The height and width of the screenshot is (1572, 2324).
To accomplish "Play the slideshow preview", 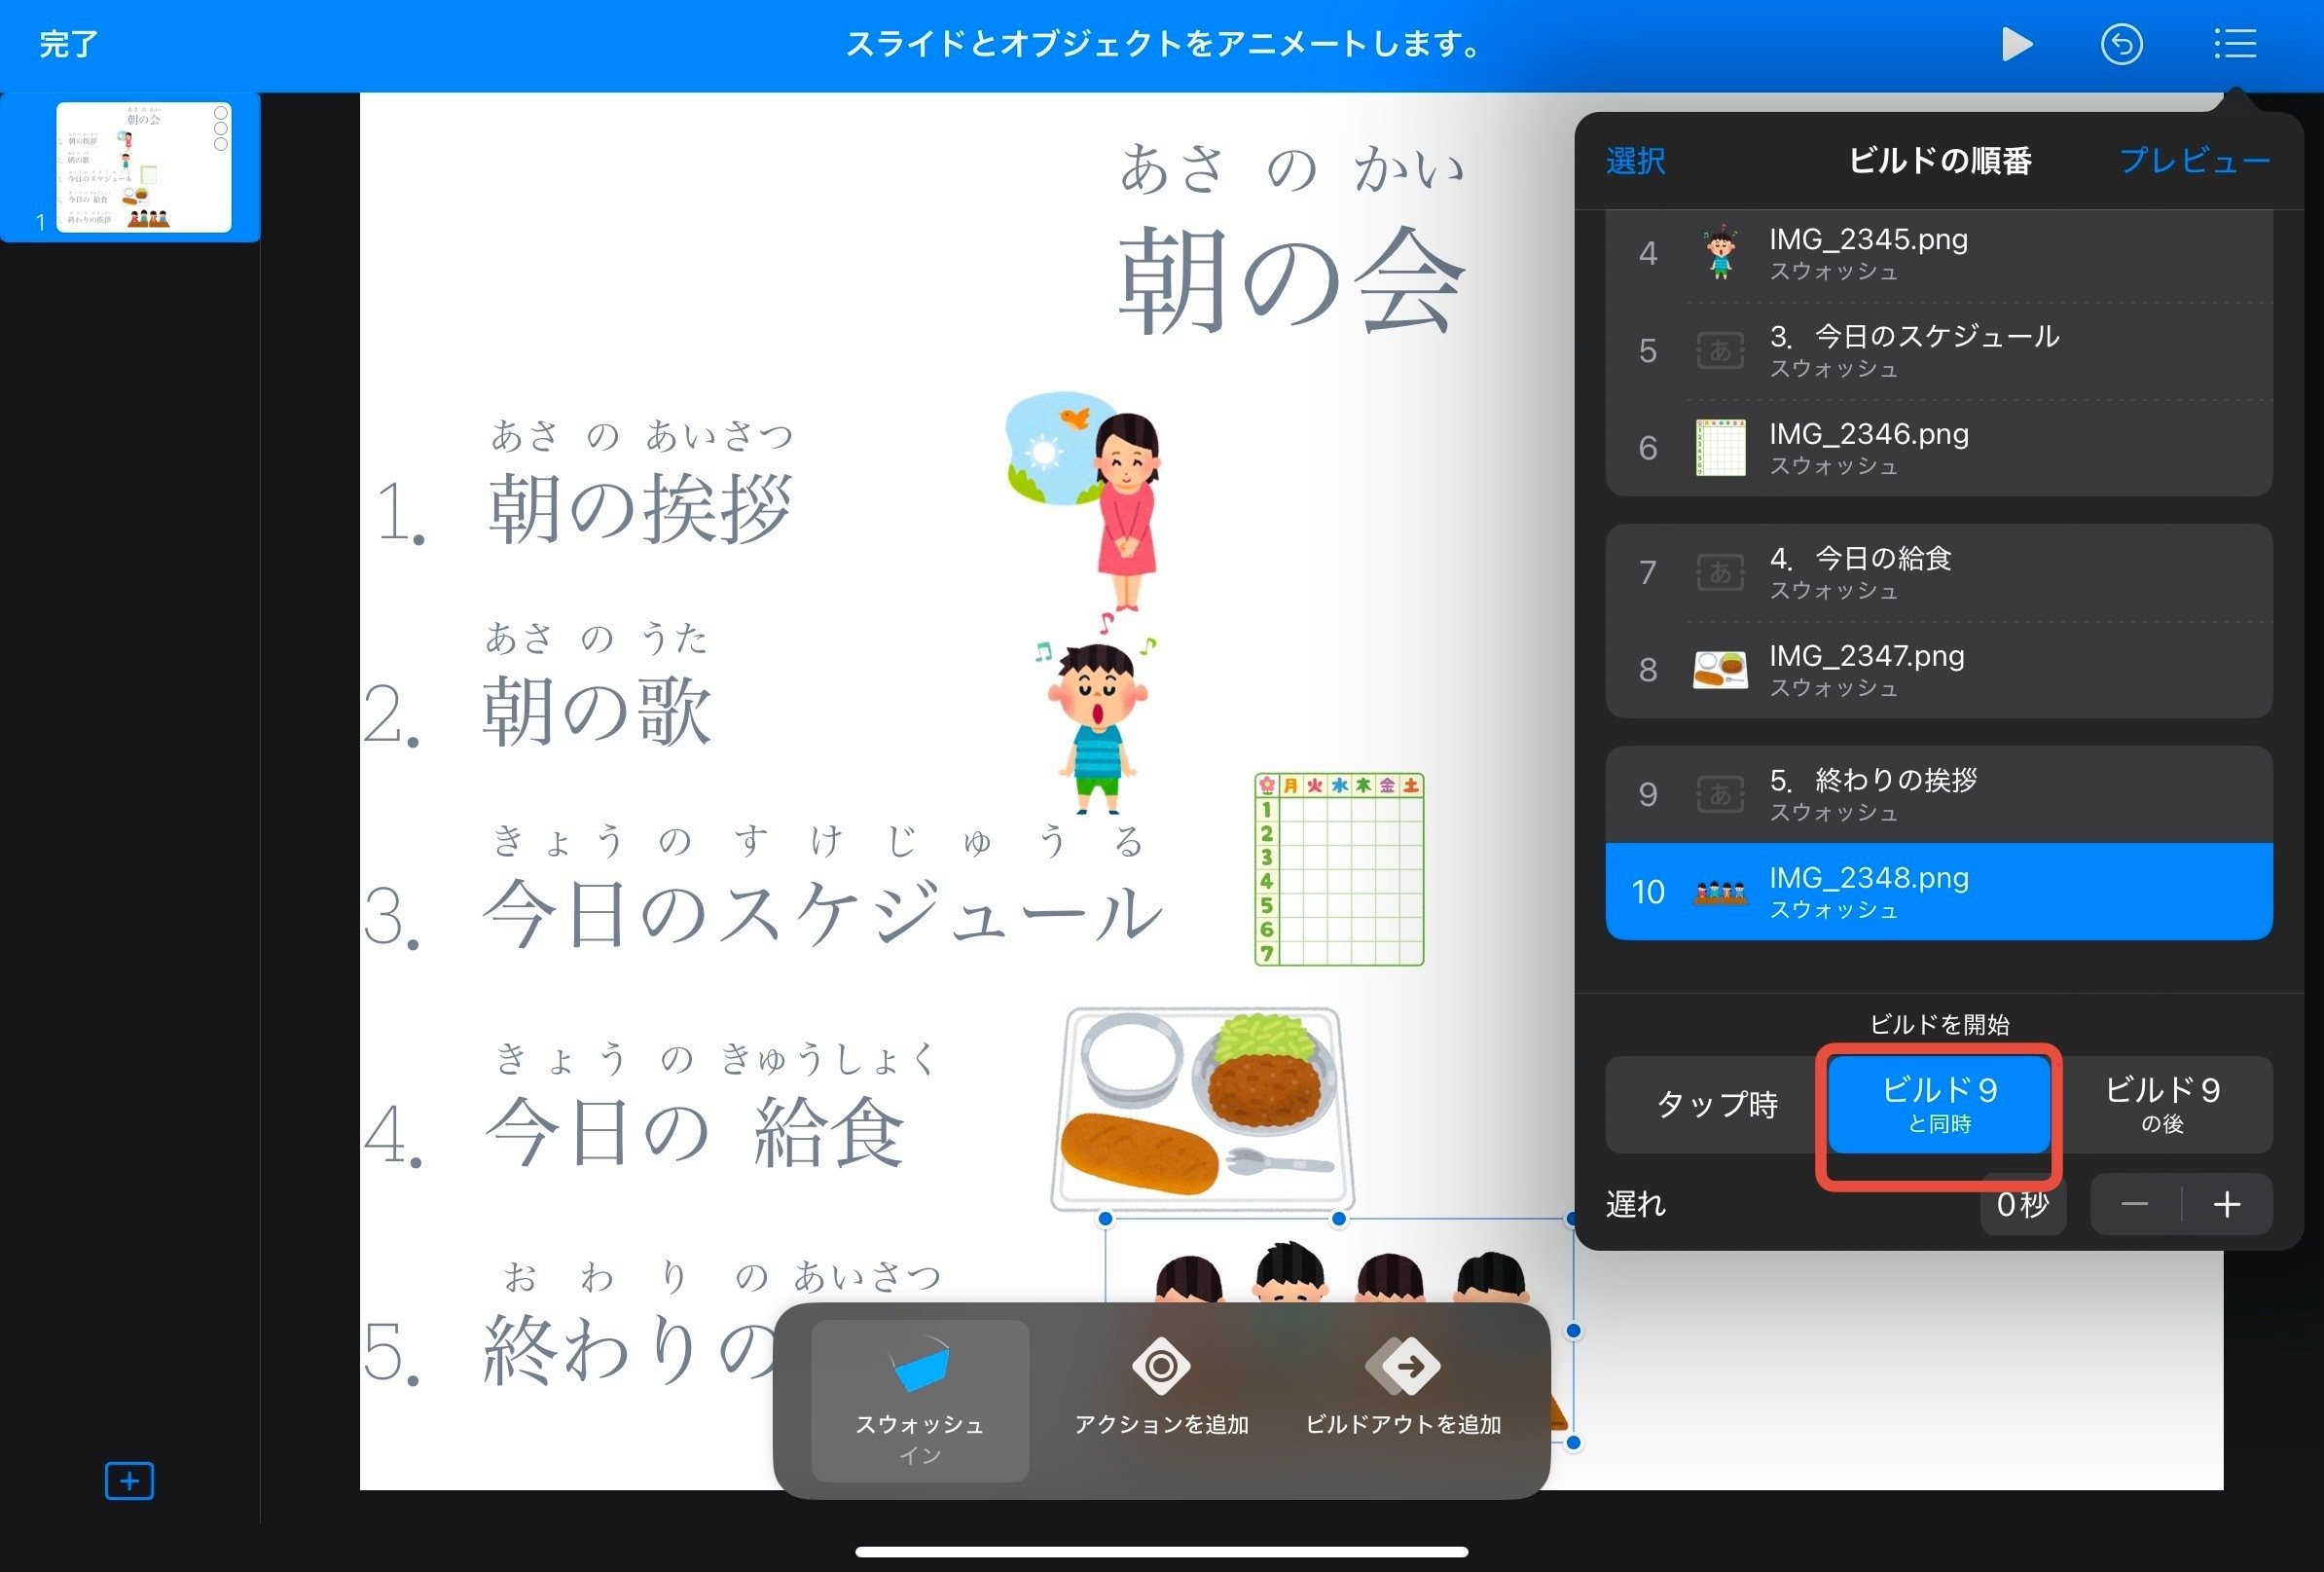I will tap(2018, 44).
